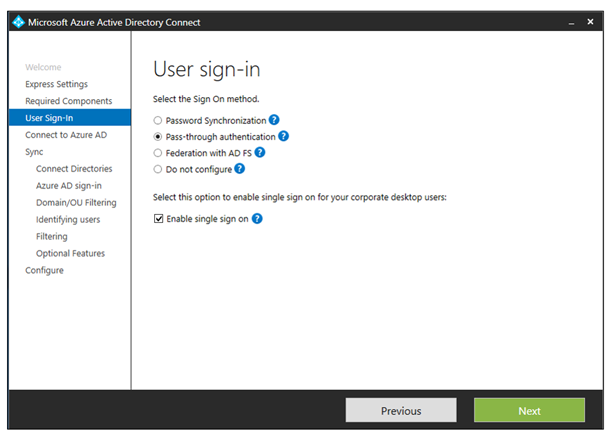Select Password Synchronization radio button

pos(158,120)
